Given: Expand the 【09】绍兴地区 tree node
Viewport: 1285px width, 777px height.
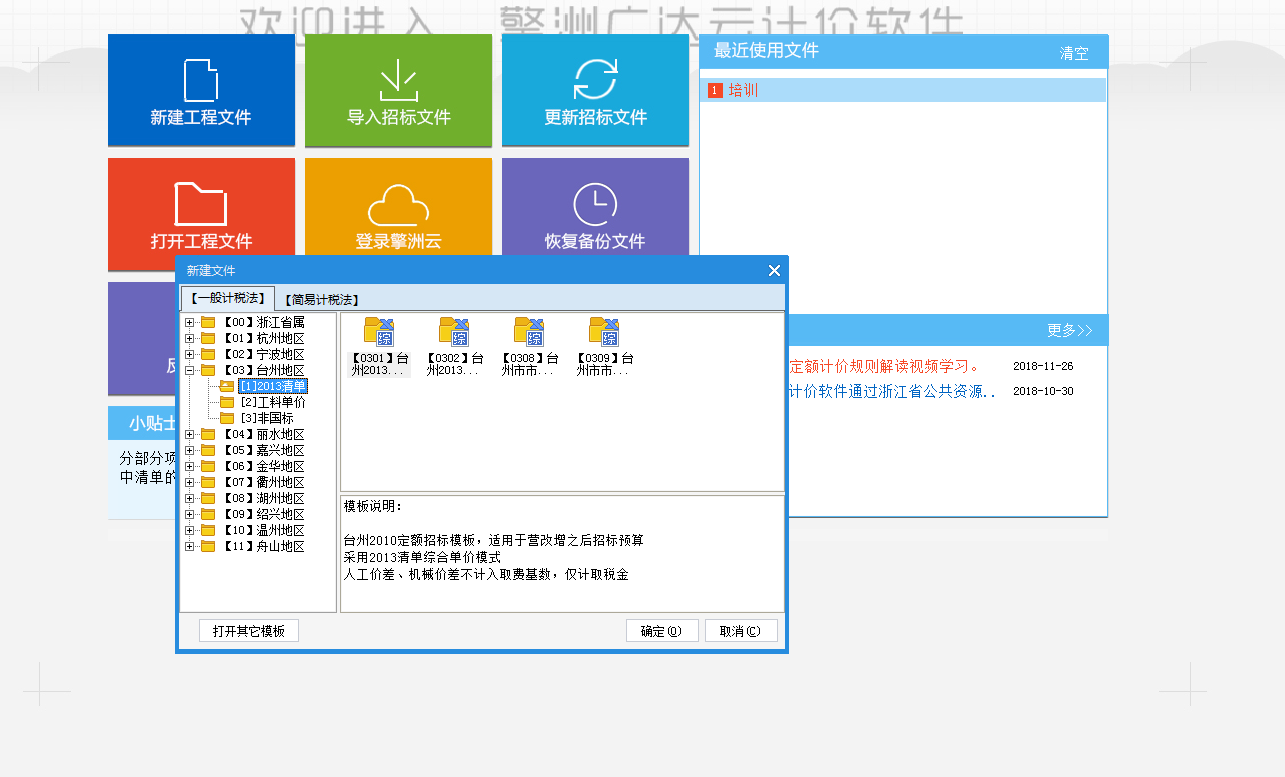Looking at the screenshot, I should 189,515.
